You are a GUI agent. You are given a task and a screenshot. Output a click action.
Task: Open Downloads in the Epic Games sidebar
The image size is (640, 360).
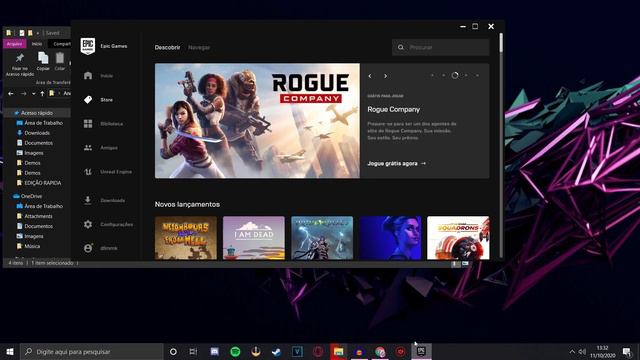point(104,200)
